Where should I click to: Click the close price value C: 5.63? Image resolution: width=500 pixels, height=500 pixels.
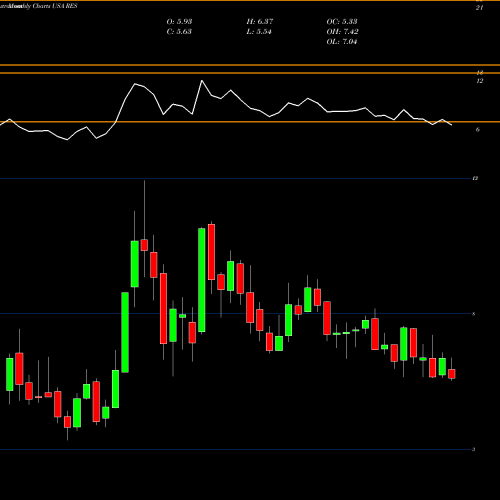pos(179,31)
